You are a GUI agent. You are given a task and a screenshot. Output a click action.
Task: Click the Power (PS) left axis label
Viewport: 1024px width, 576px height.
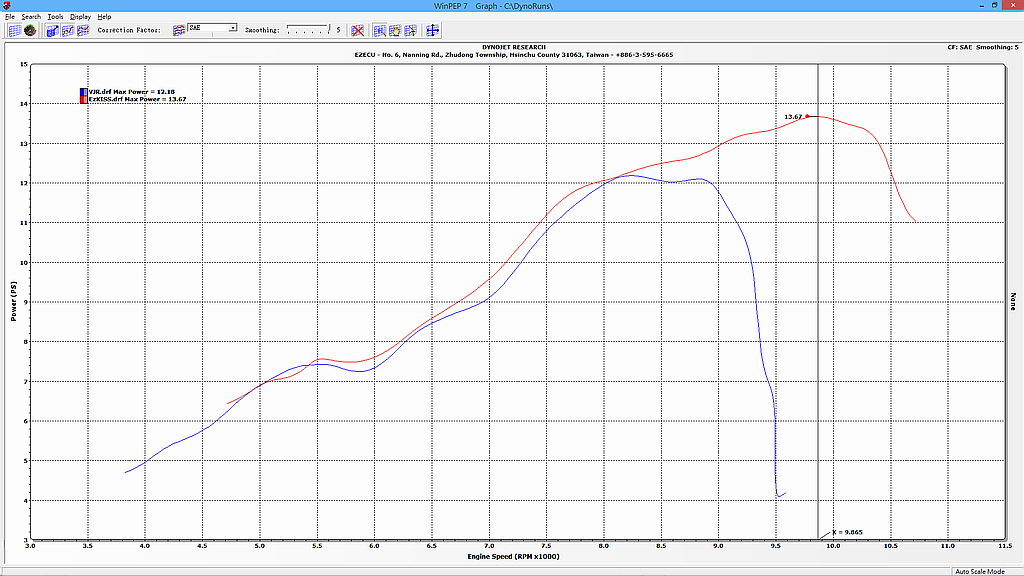(x=14, y=301)
